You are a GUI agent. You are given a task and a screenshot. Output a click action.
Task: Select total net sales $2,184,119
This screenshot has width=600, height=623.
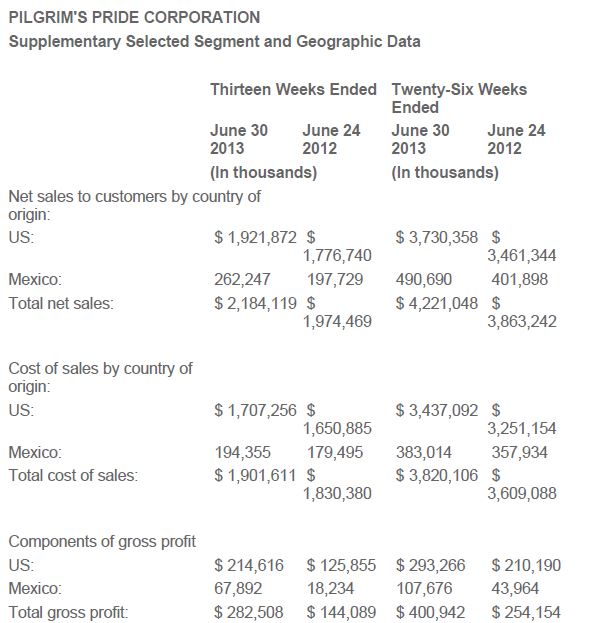[256, 303]
